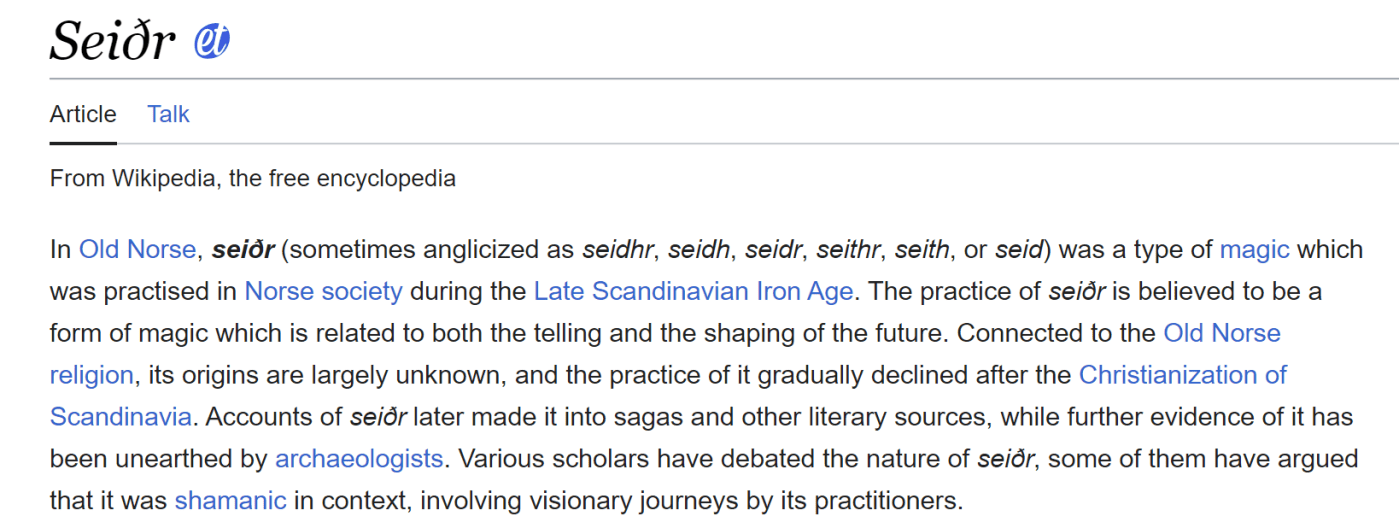Open the 'shamanic' hyperlink
Image resolution: width=1399 pixels, height=528 pixels.
tap(230, 499)
